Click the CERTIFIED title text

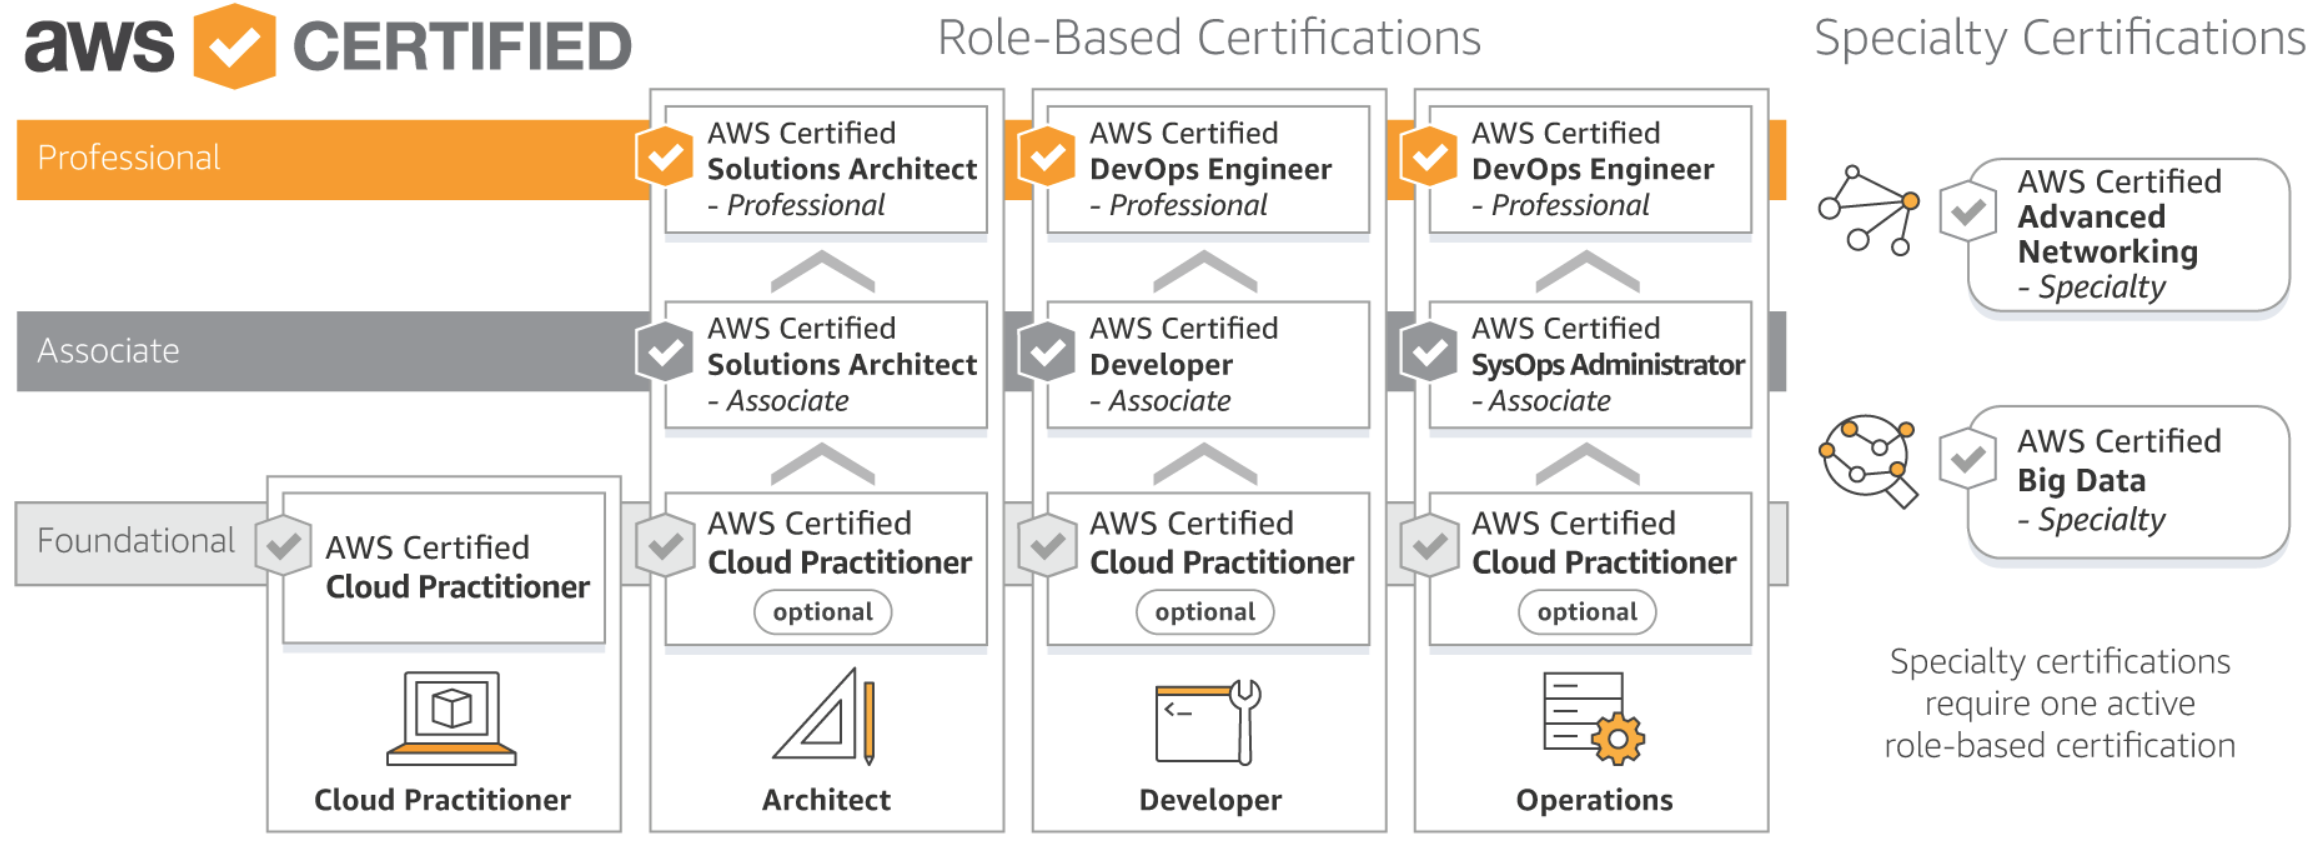click(462, 47)
